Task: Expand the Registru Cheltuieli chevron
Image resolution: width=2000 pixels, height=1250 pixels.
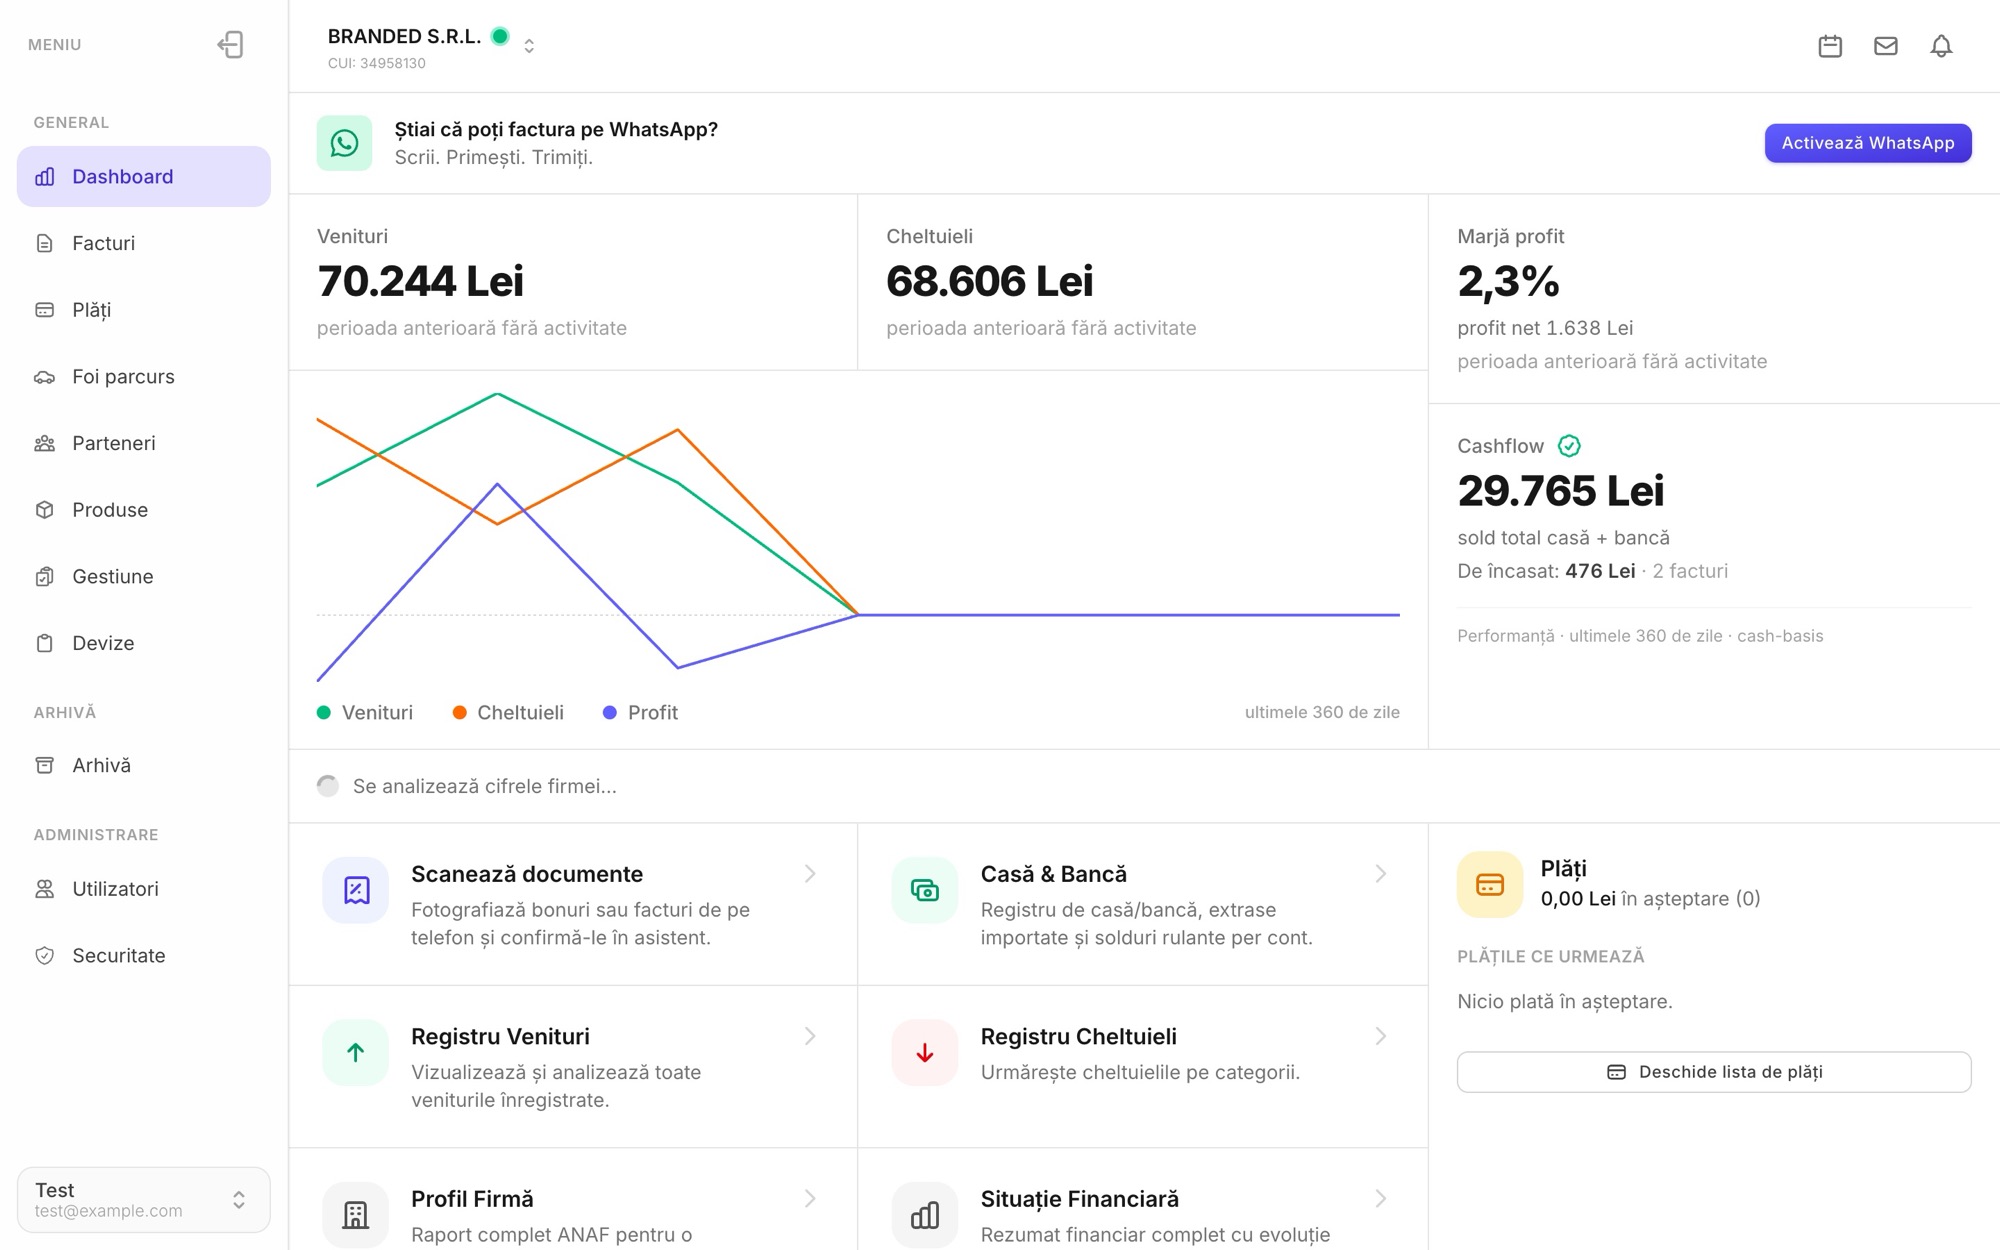Action: [x=1380, y=1036]
